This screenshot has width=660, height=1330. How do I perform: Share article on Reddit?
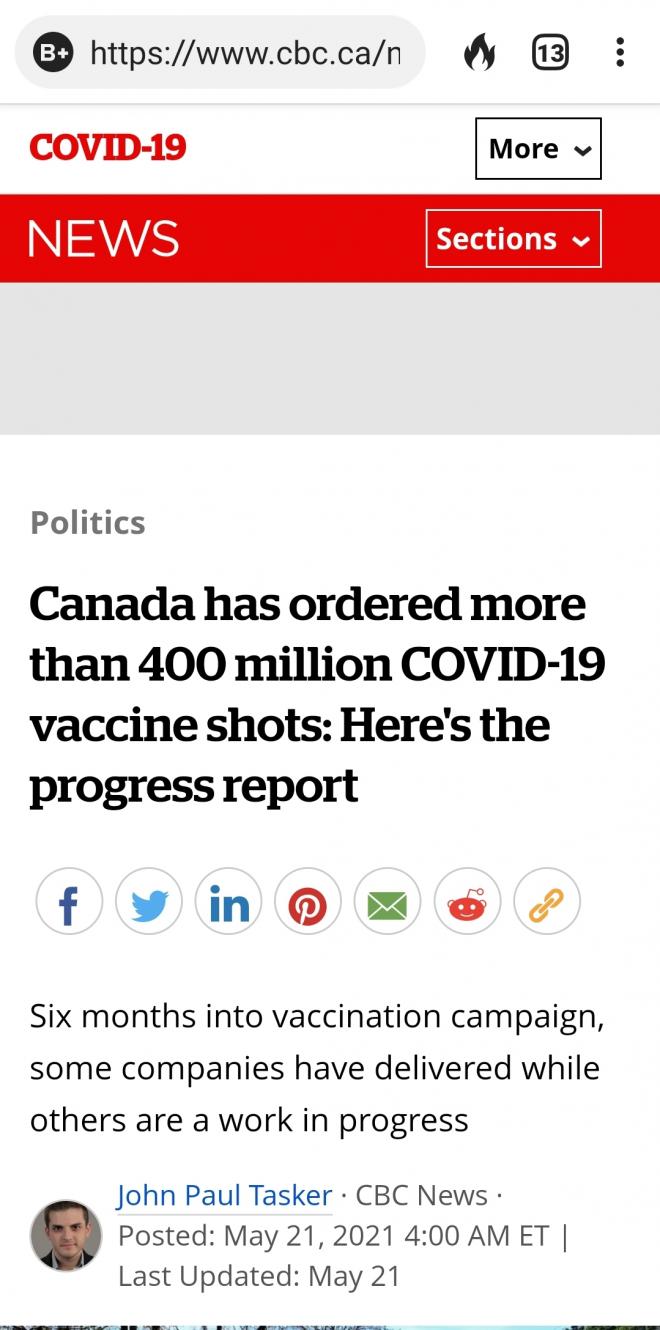pos(467,902)
